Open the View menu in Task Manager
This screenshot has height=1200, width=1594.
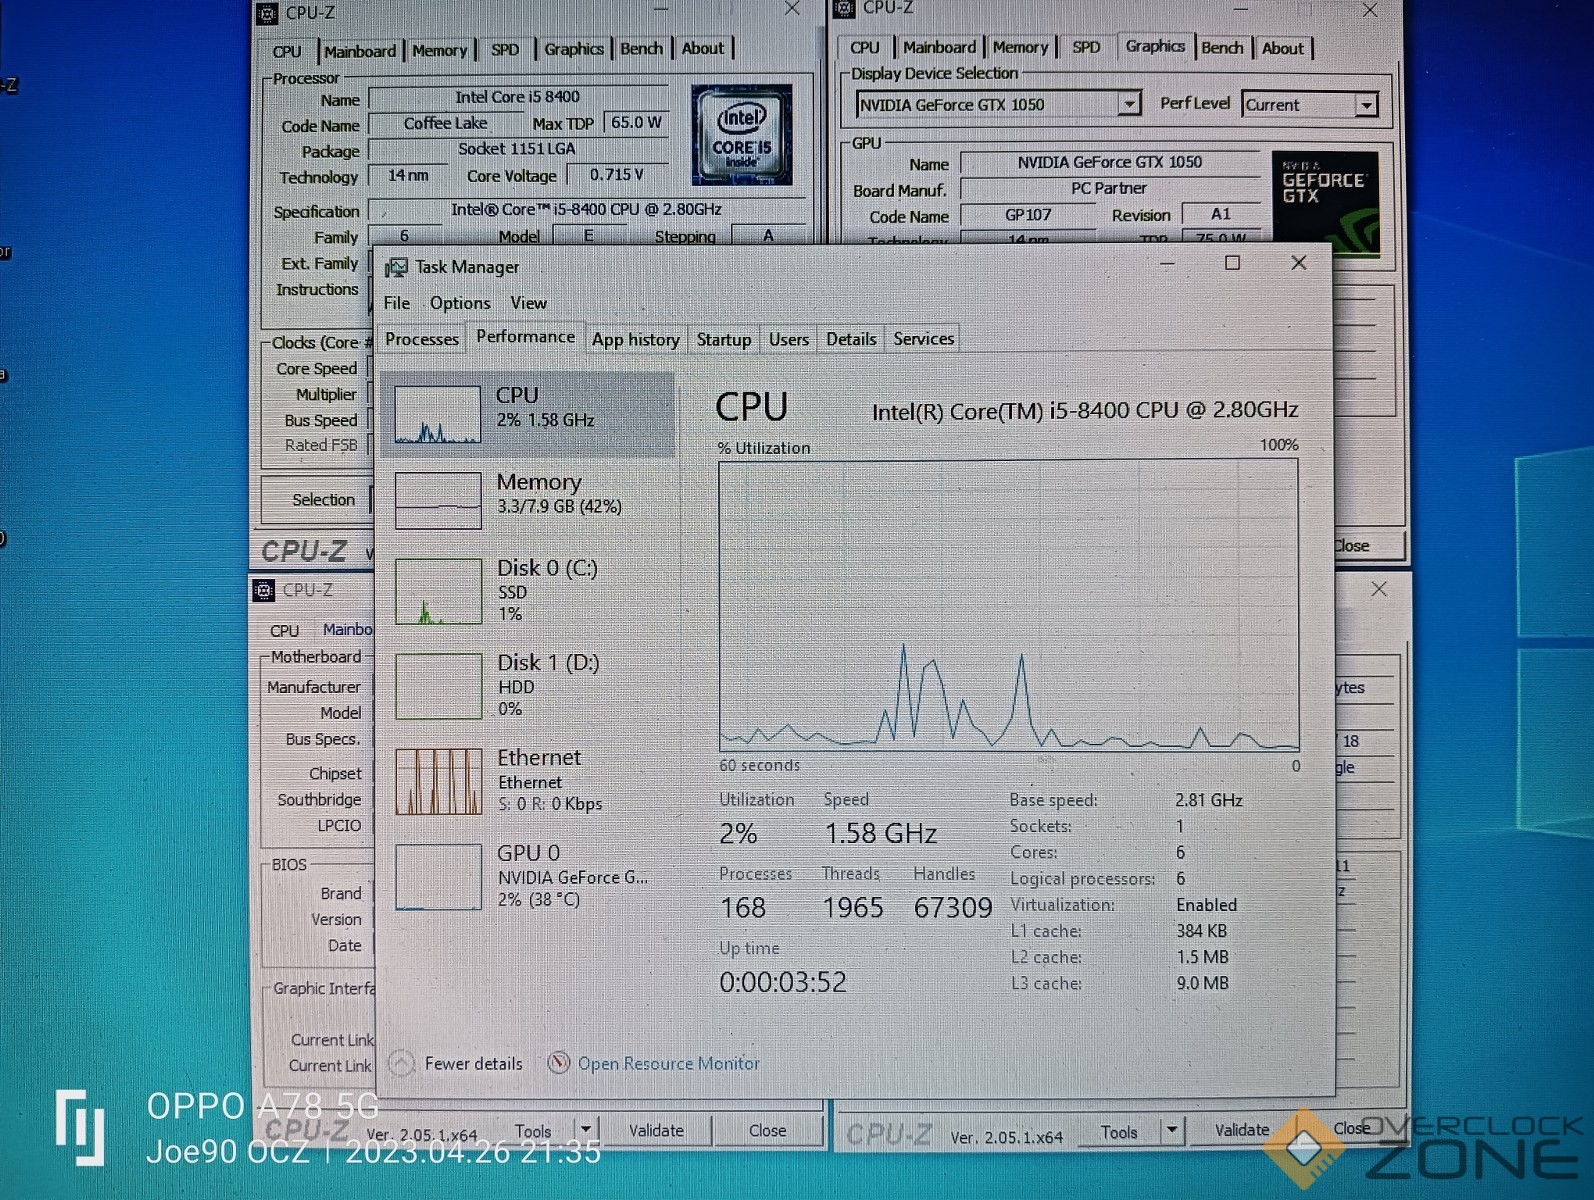coord(528,303)
